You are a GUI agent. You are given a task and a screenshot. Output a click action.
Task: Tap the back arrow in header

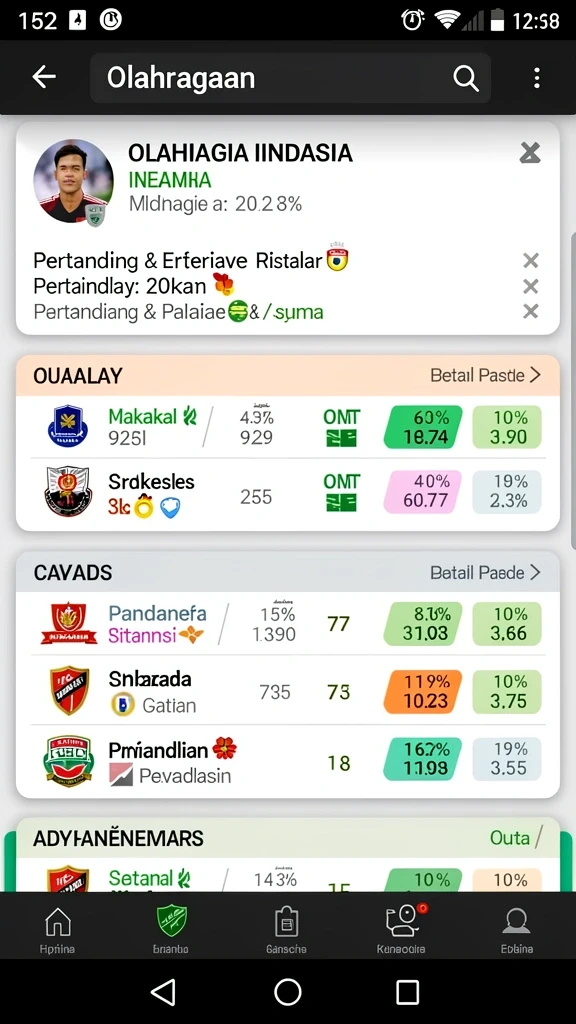point(44,78)
